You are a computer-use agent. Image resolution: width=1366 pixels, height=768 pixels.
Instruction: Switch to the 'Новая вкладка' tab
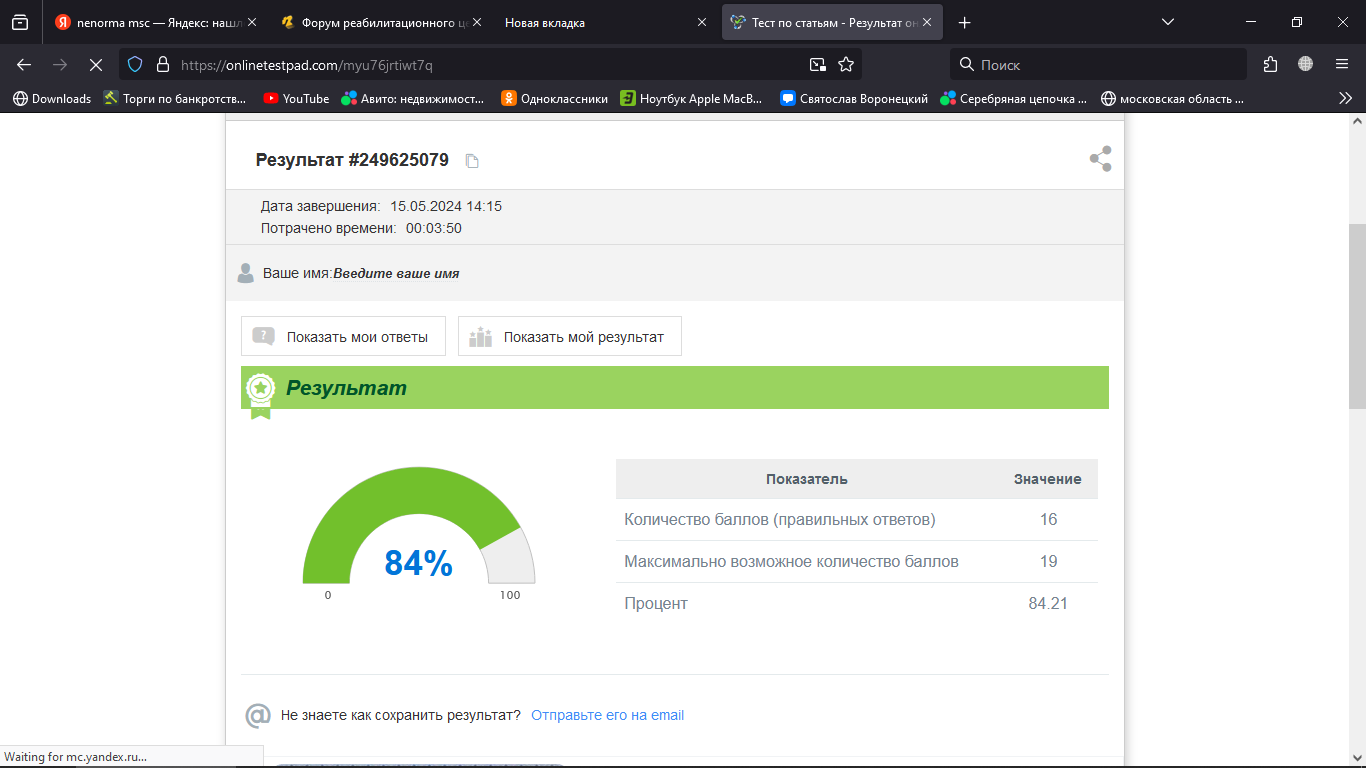[545, 22]
